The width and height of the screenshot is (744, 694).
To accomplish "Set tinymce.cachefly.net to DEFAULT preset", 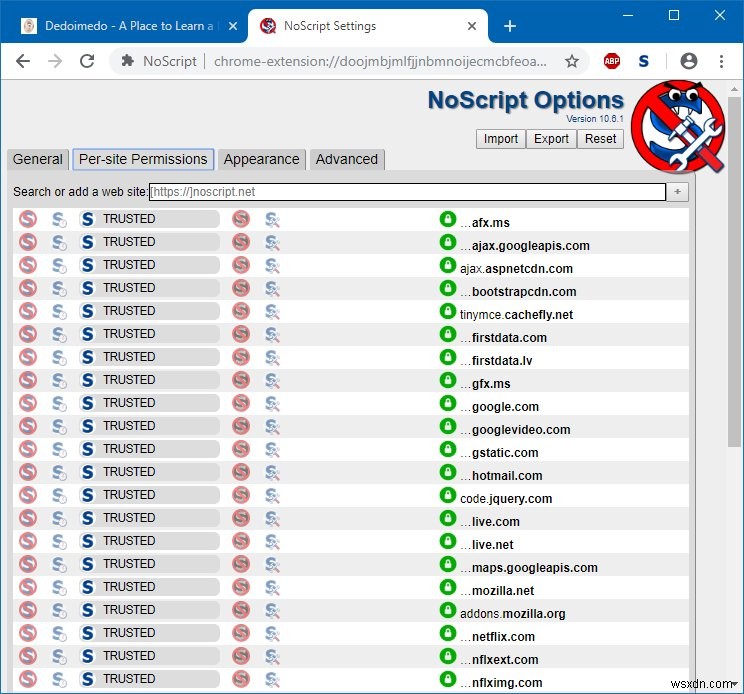I will 28,311.
